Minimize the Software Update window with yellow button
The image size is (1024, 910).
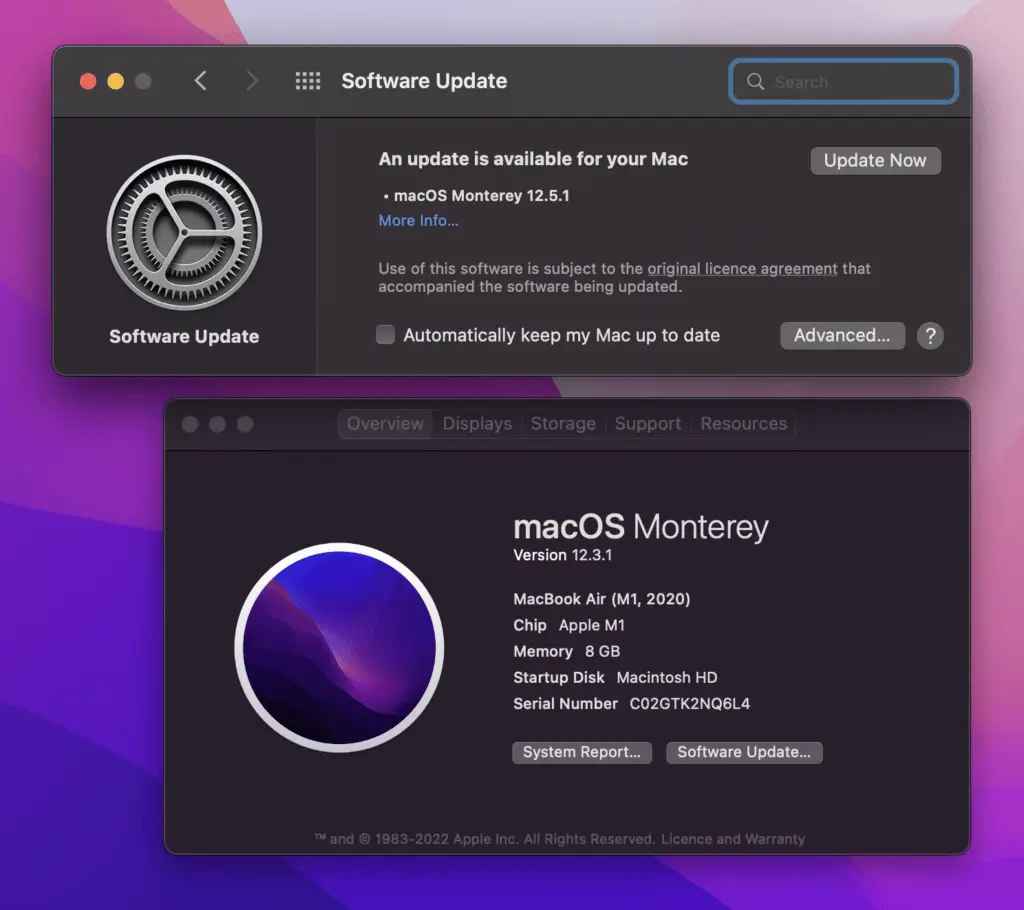tap(115, 81)
